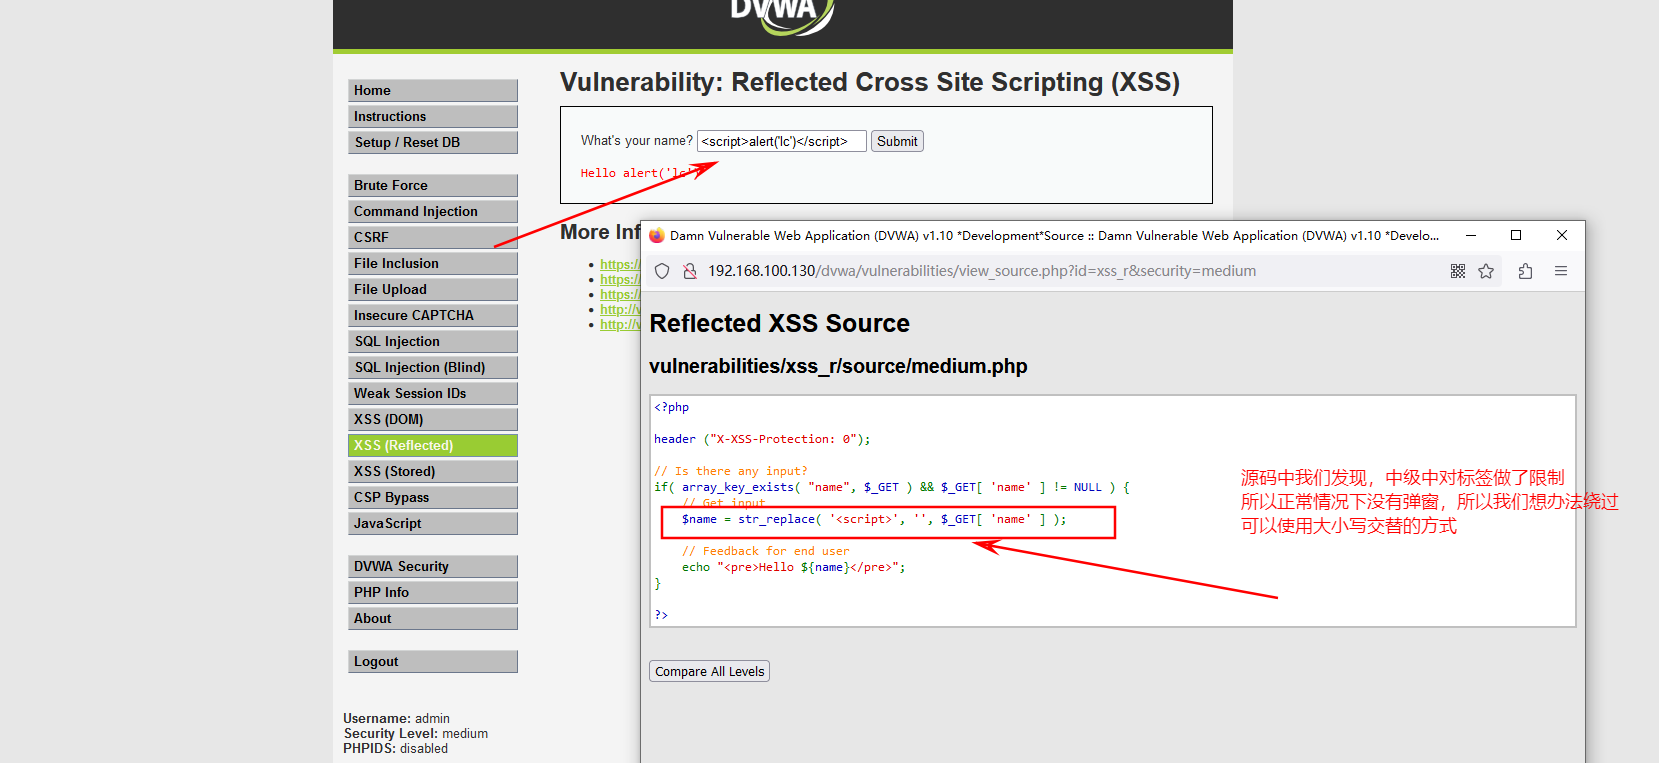Screen dimensions: 1659x763
Task: Click the name input field
Action: [x=781, y=141]
